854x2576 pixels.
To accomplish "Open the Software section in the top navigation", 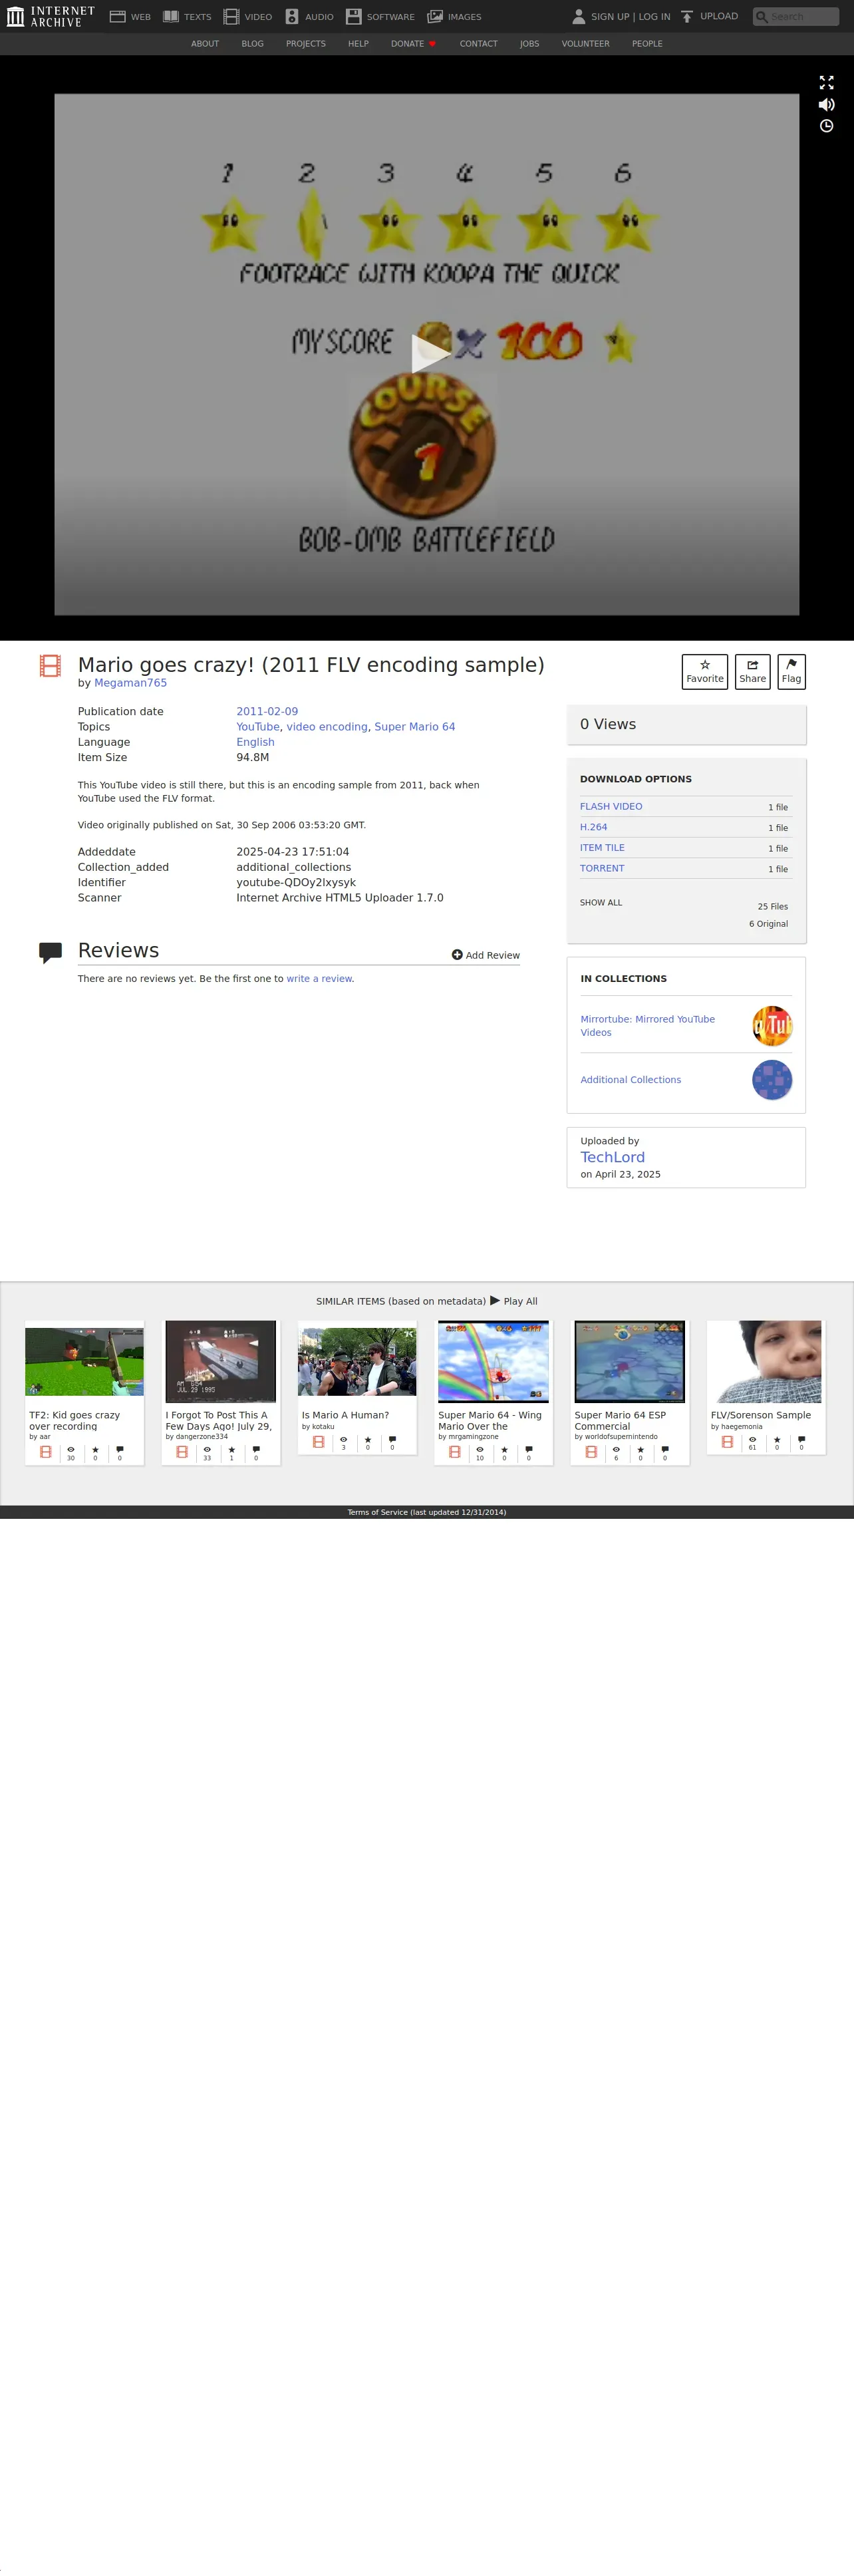I will point(380,17).
